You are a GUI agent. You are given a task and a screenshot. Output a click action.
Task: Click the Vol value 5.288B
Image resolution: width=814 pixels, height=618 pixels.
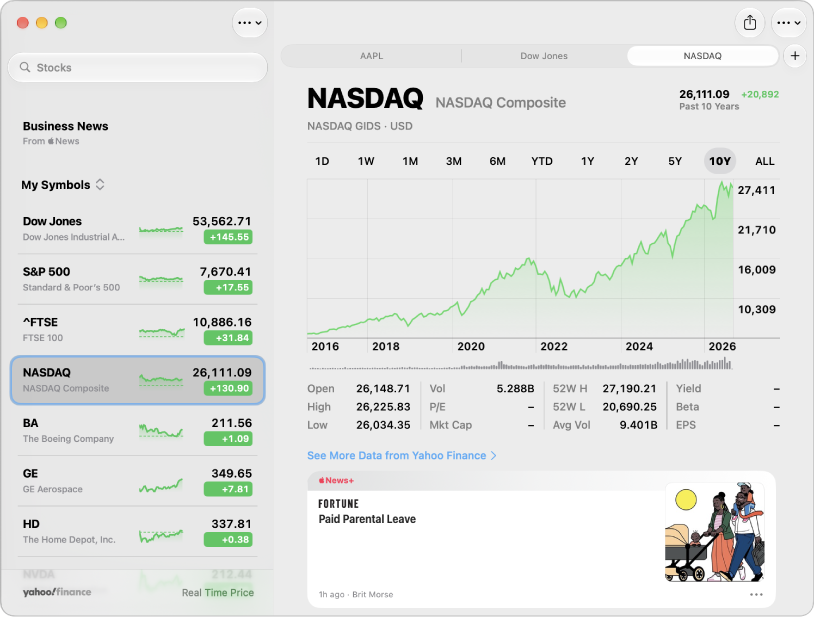(515, 388)
